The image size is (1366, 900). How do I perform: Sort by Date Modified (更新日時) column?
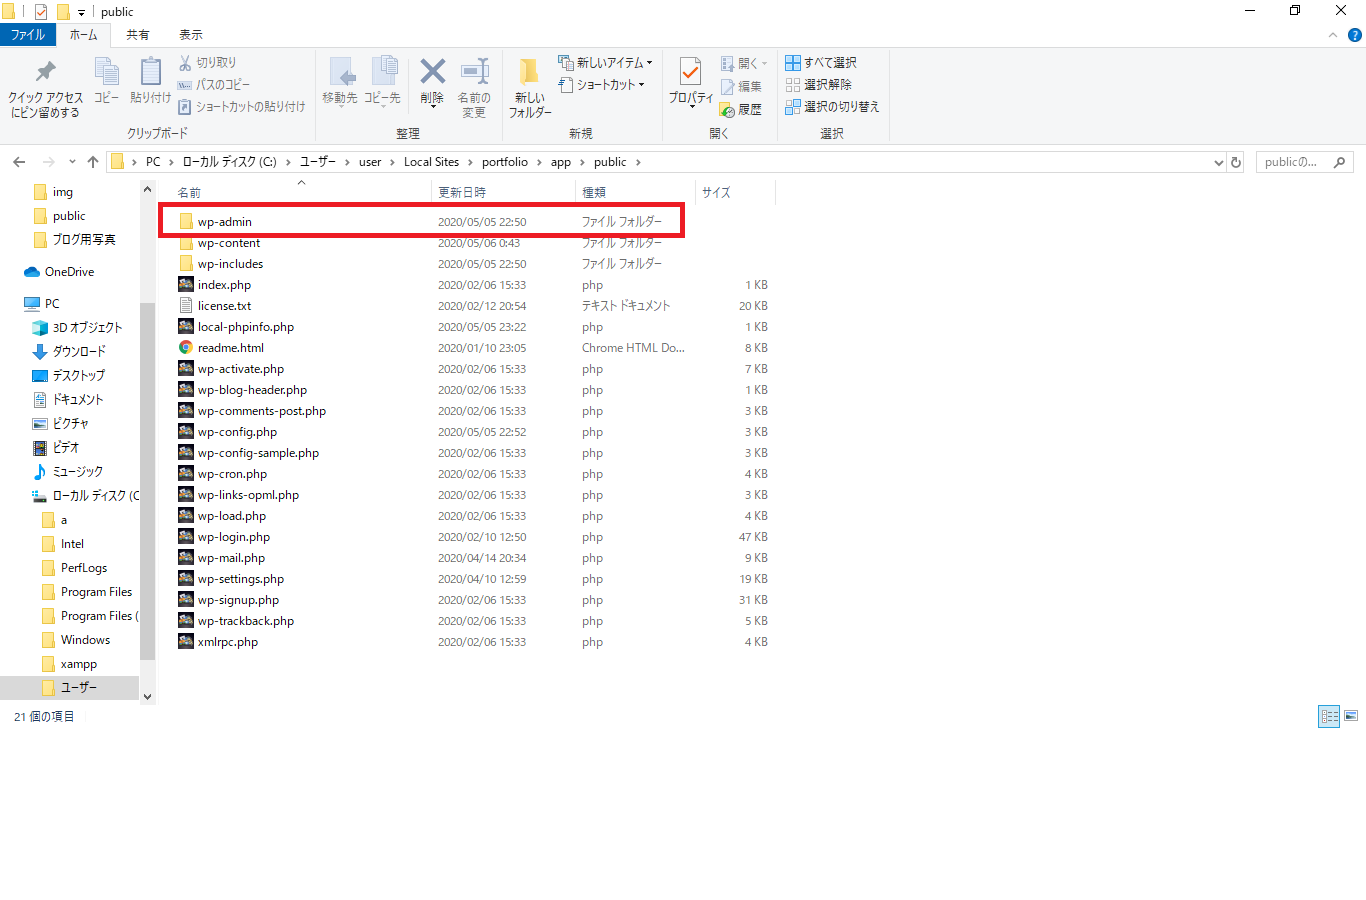coord(504,192)
